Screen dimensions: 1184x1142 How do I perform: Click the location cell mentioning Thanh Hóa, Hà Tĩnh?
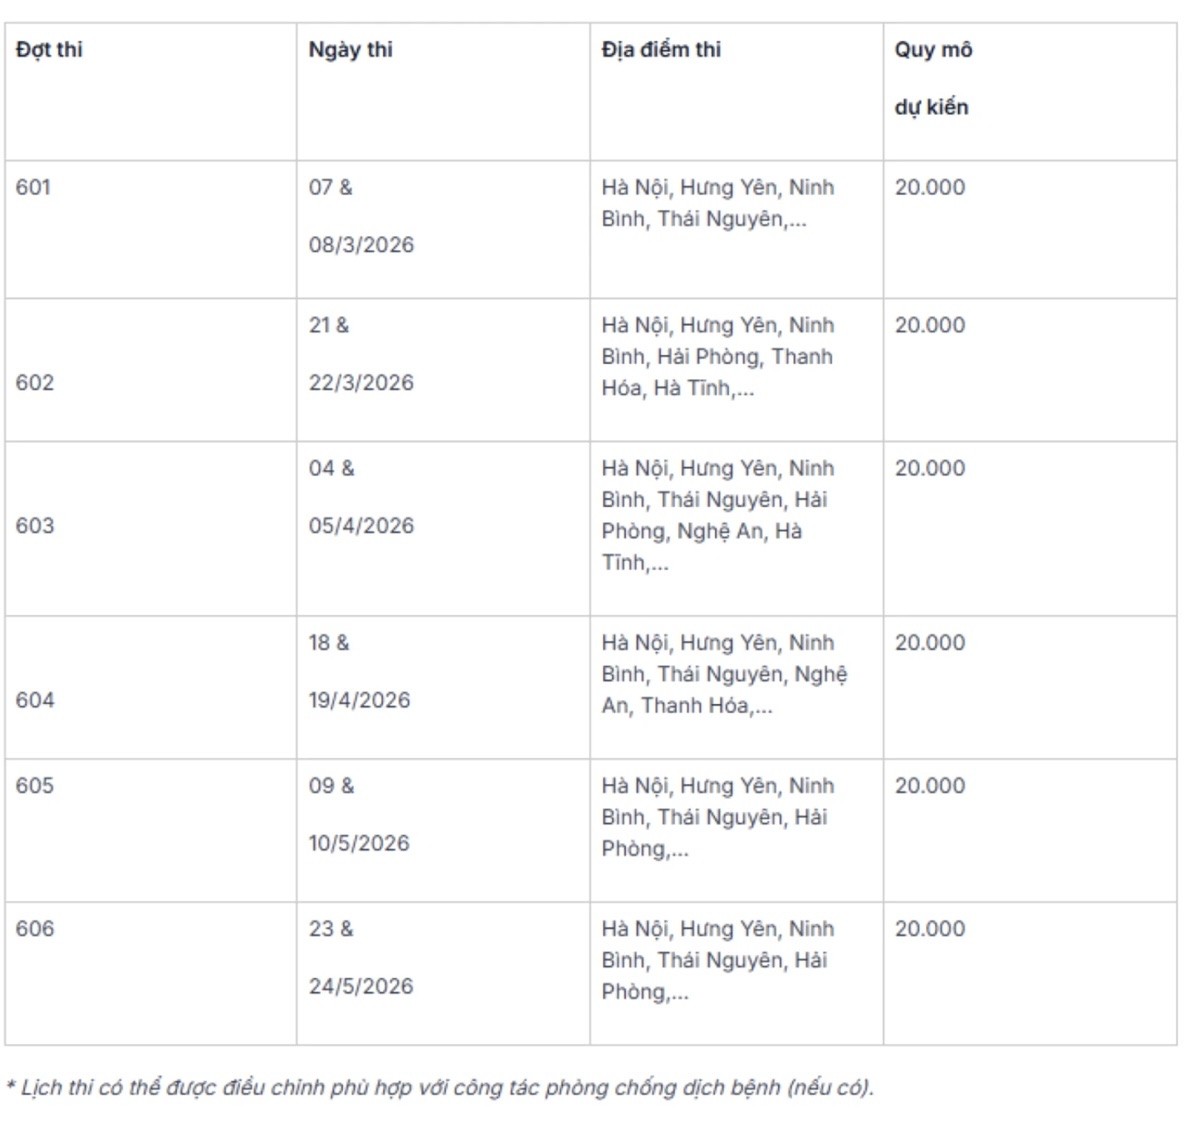coord(718,357)
